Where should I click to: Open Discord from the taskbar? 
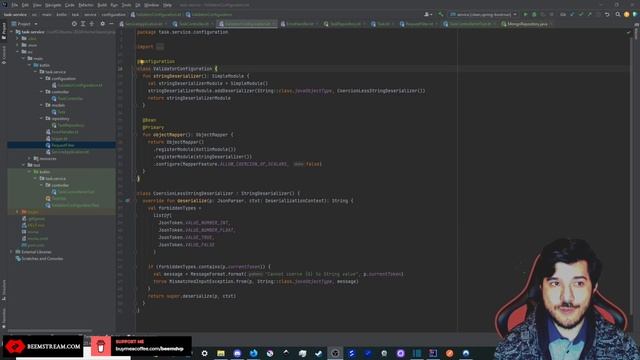coord(237,353)
